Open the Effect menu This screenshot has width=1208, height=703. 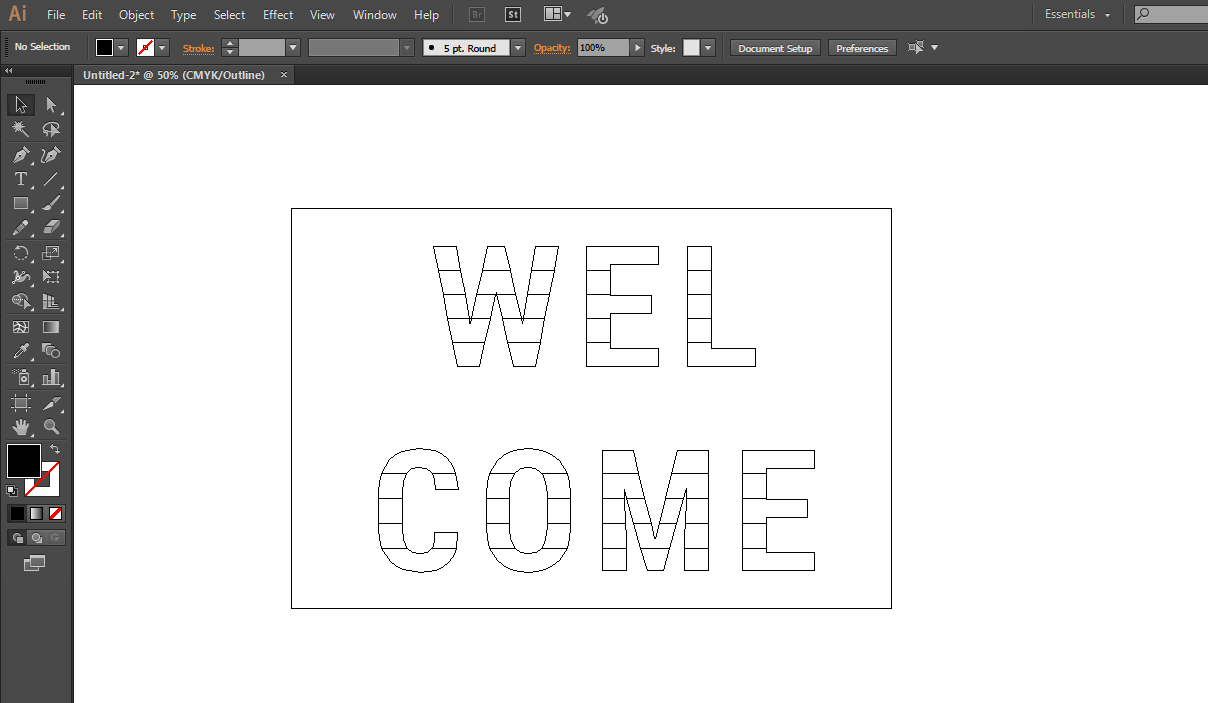[278, 15]
